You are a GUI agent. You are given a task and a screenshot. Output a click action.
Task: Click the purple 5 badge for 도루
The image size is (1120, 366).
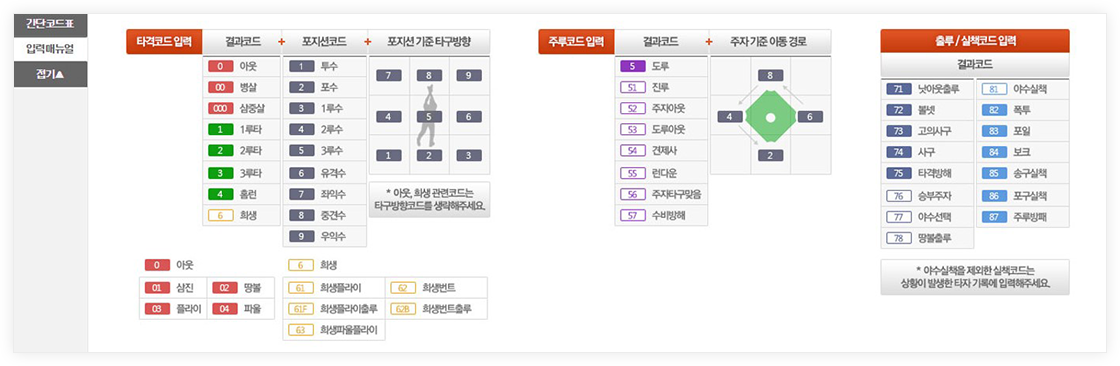(633, 66)
